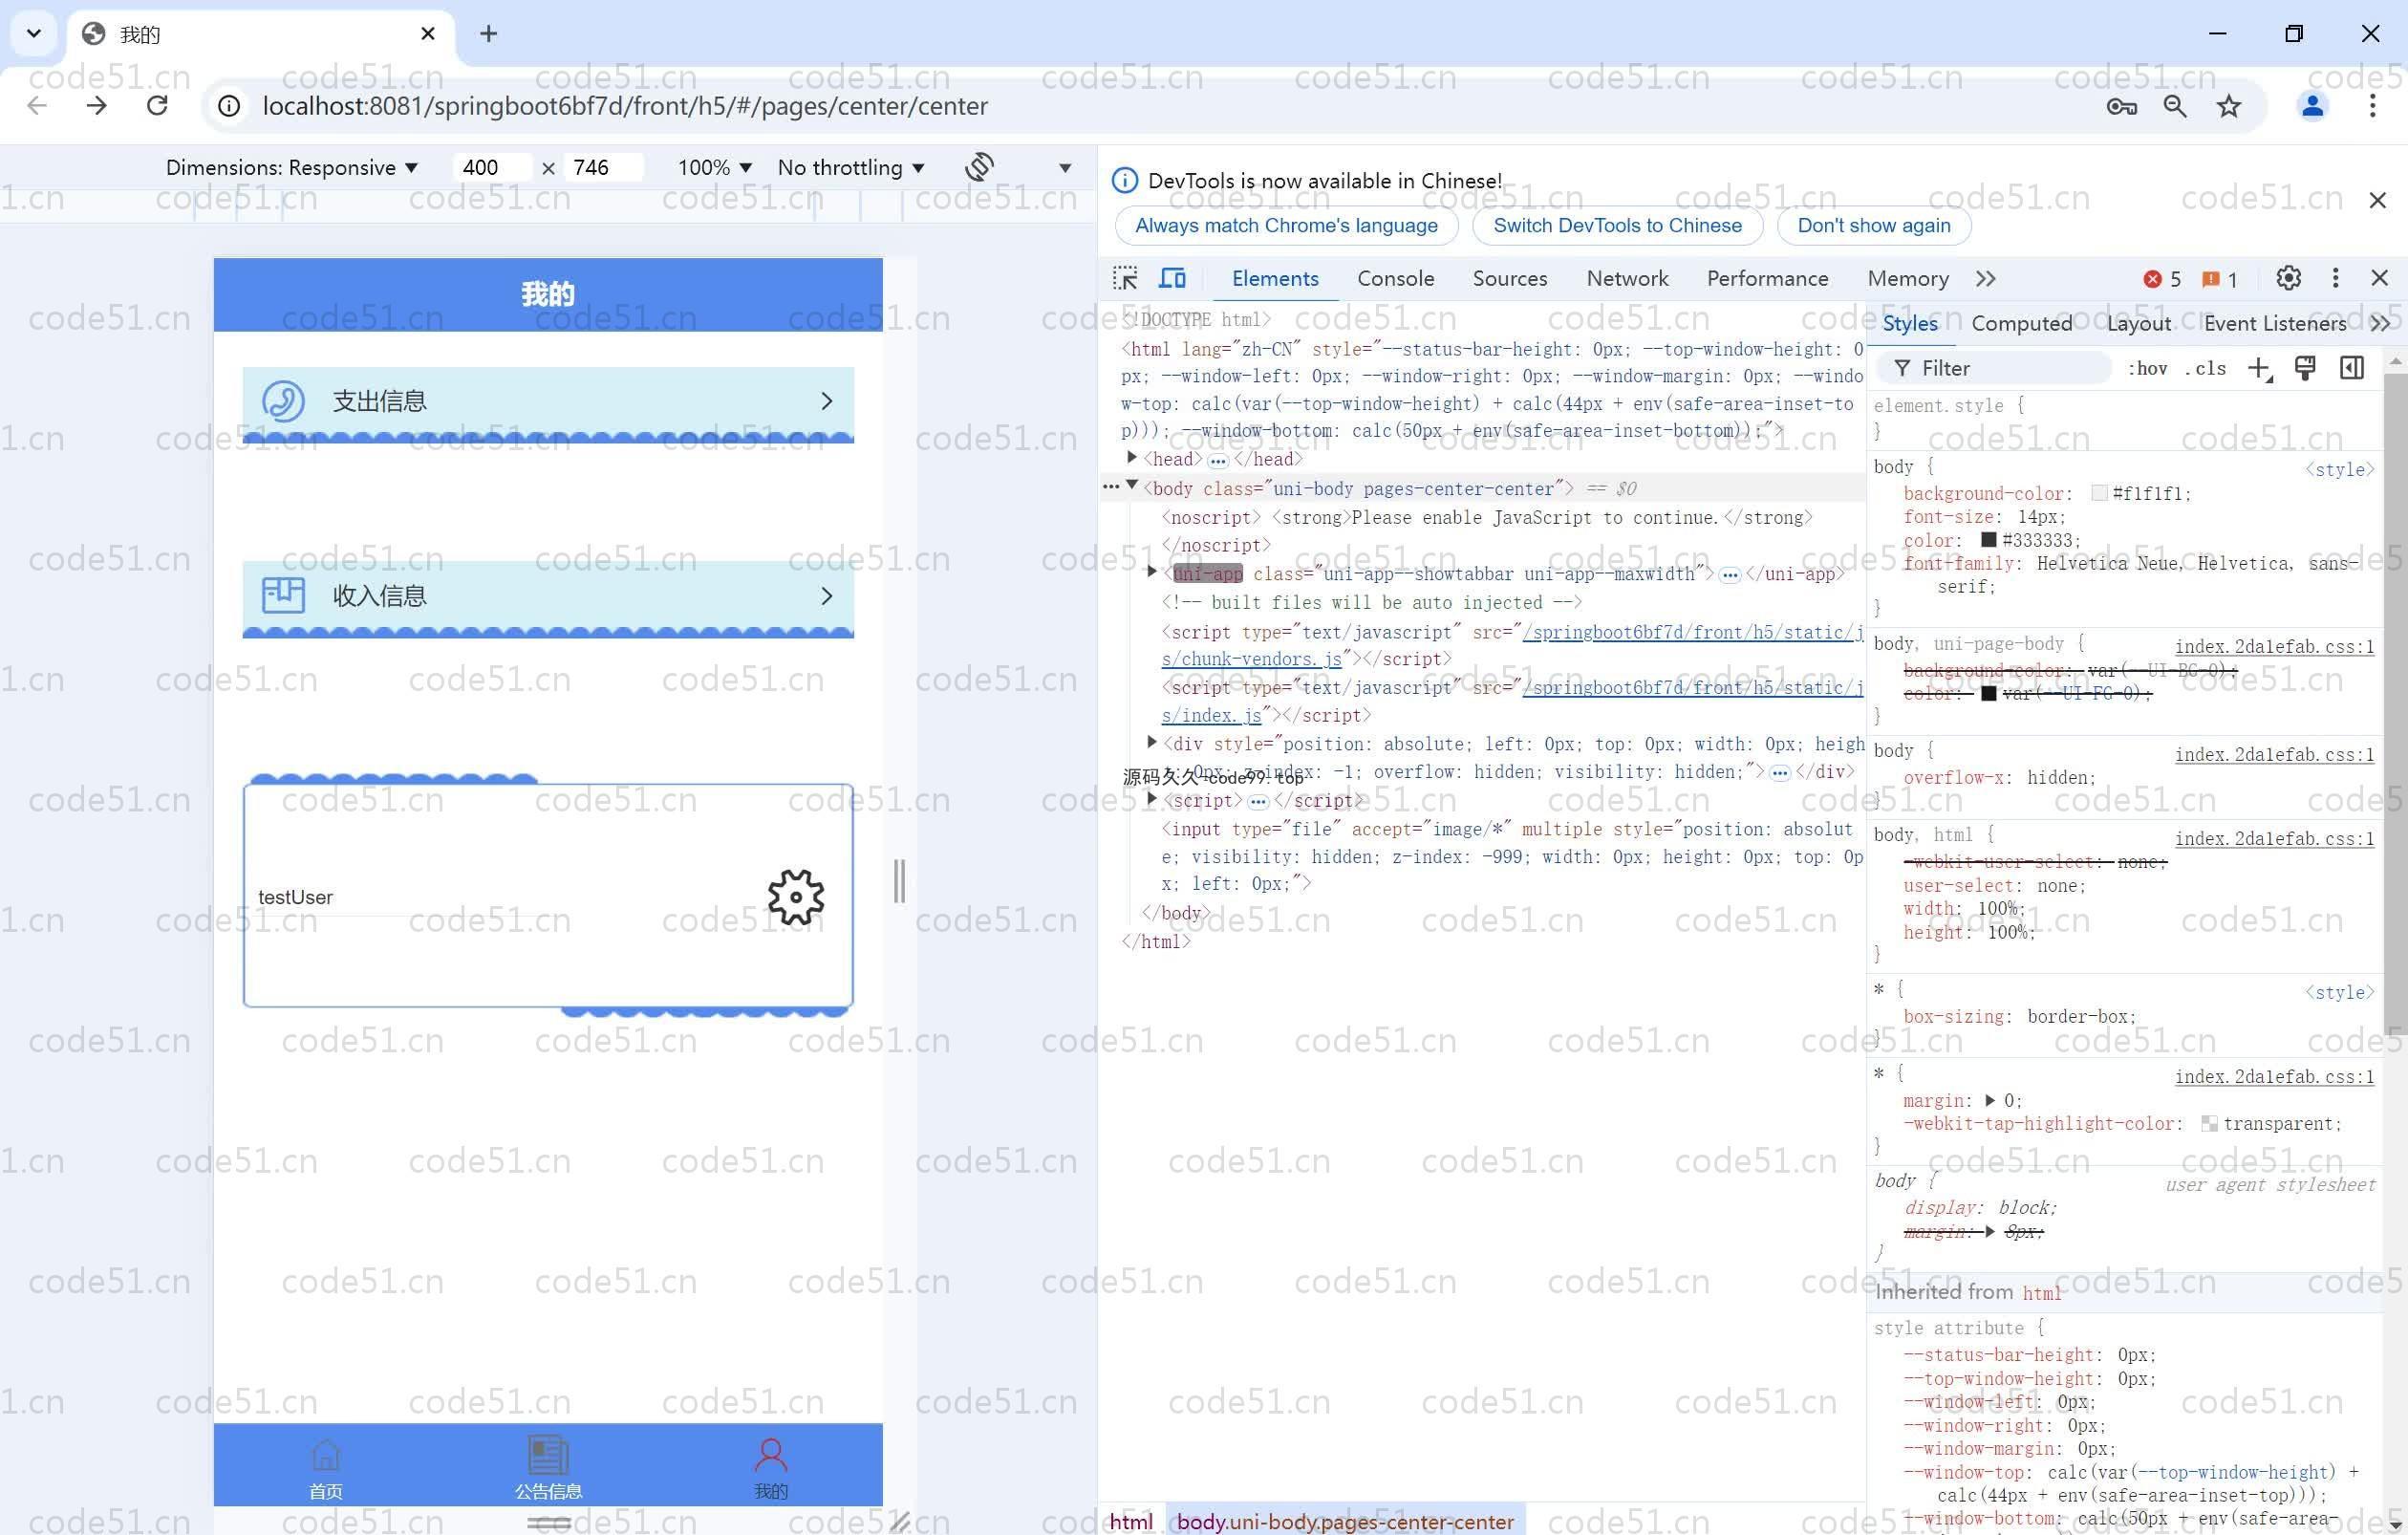Toggle rendering emulations paintbrush icon
This screenshot has height=1535, width=2408.
coord(2305,368)
